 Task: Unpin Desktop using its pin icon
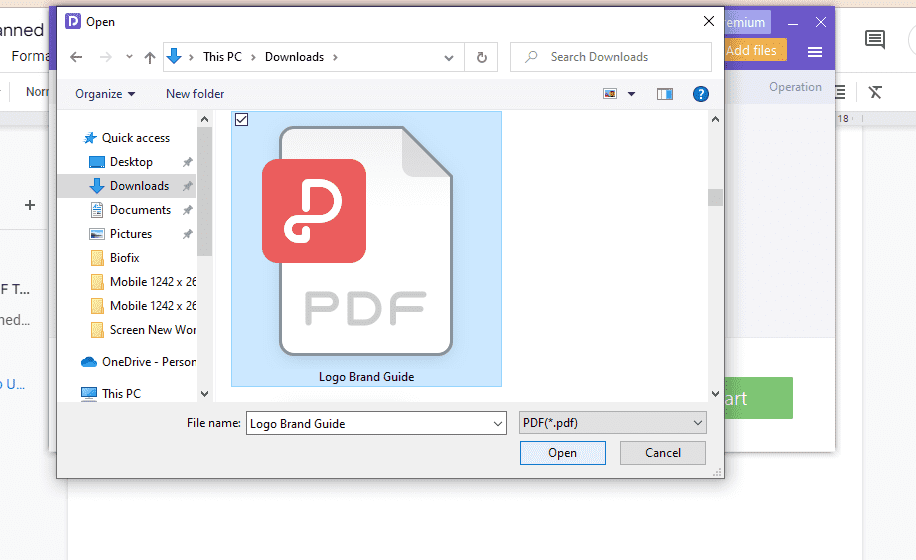coord(188,162)
